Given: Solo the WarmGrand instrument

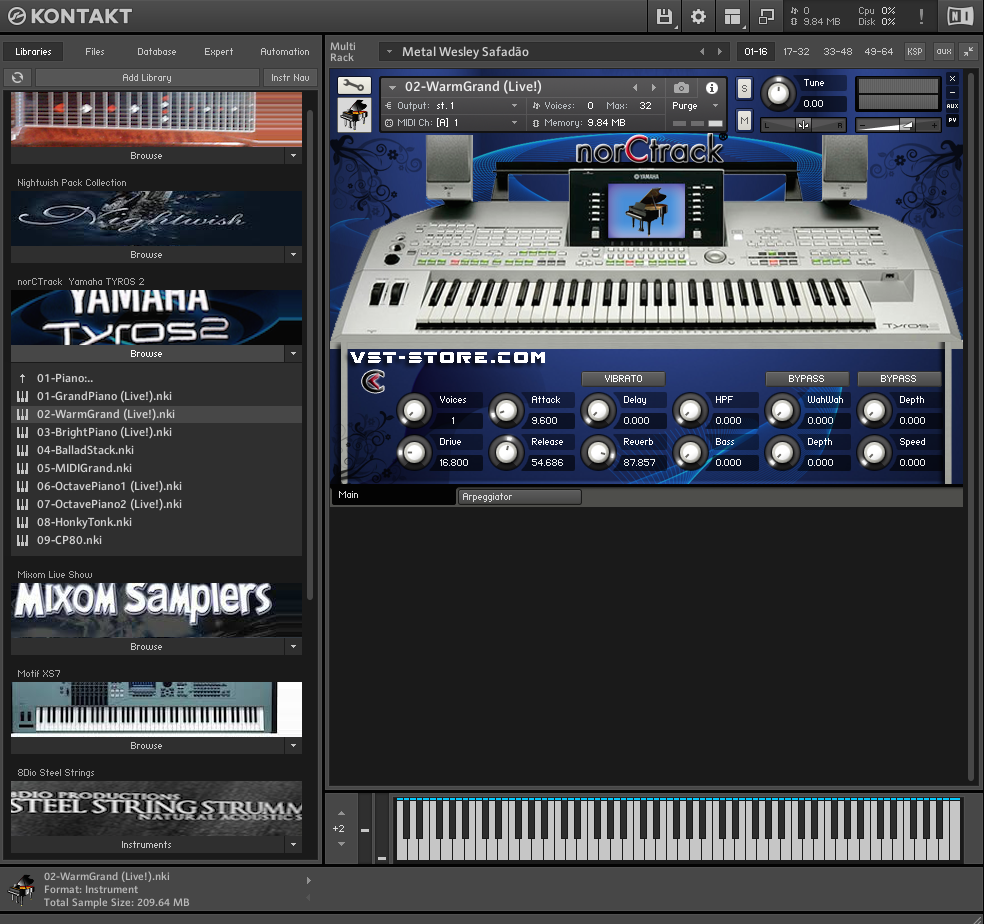Looking at the screenshot, I should tap(744, 89).
